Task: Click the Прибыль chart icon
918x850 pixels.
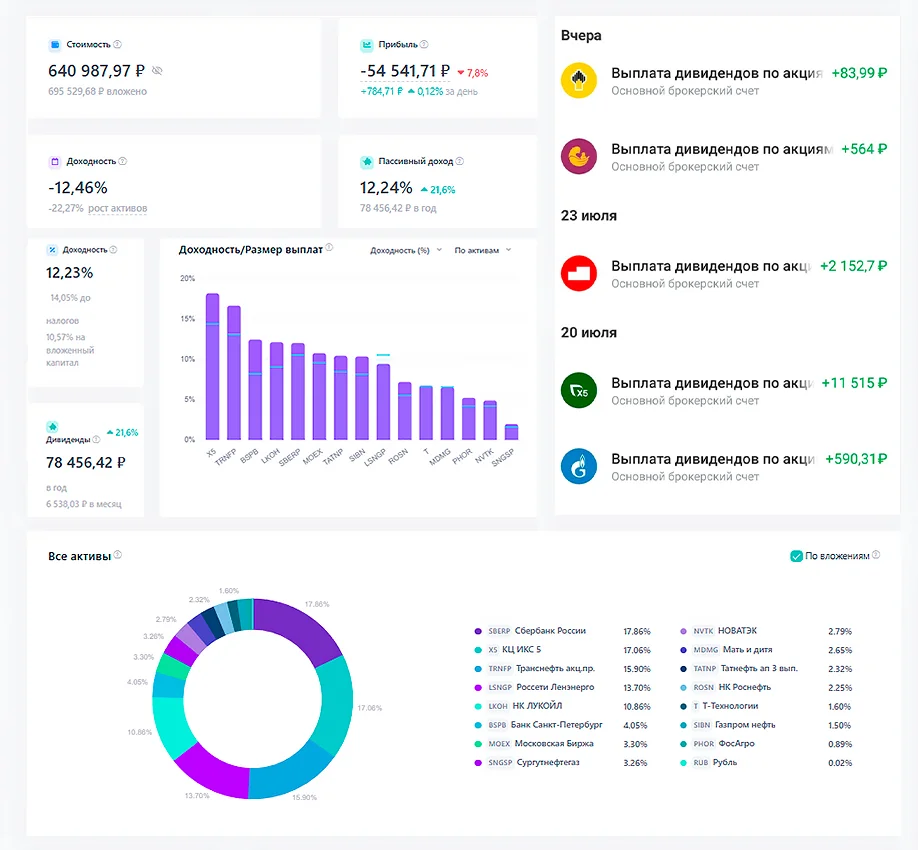Action: (366, 44)
